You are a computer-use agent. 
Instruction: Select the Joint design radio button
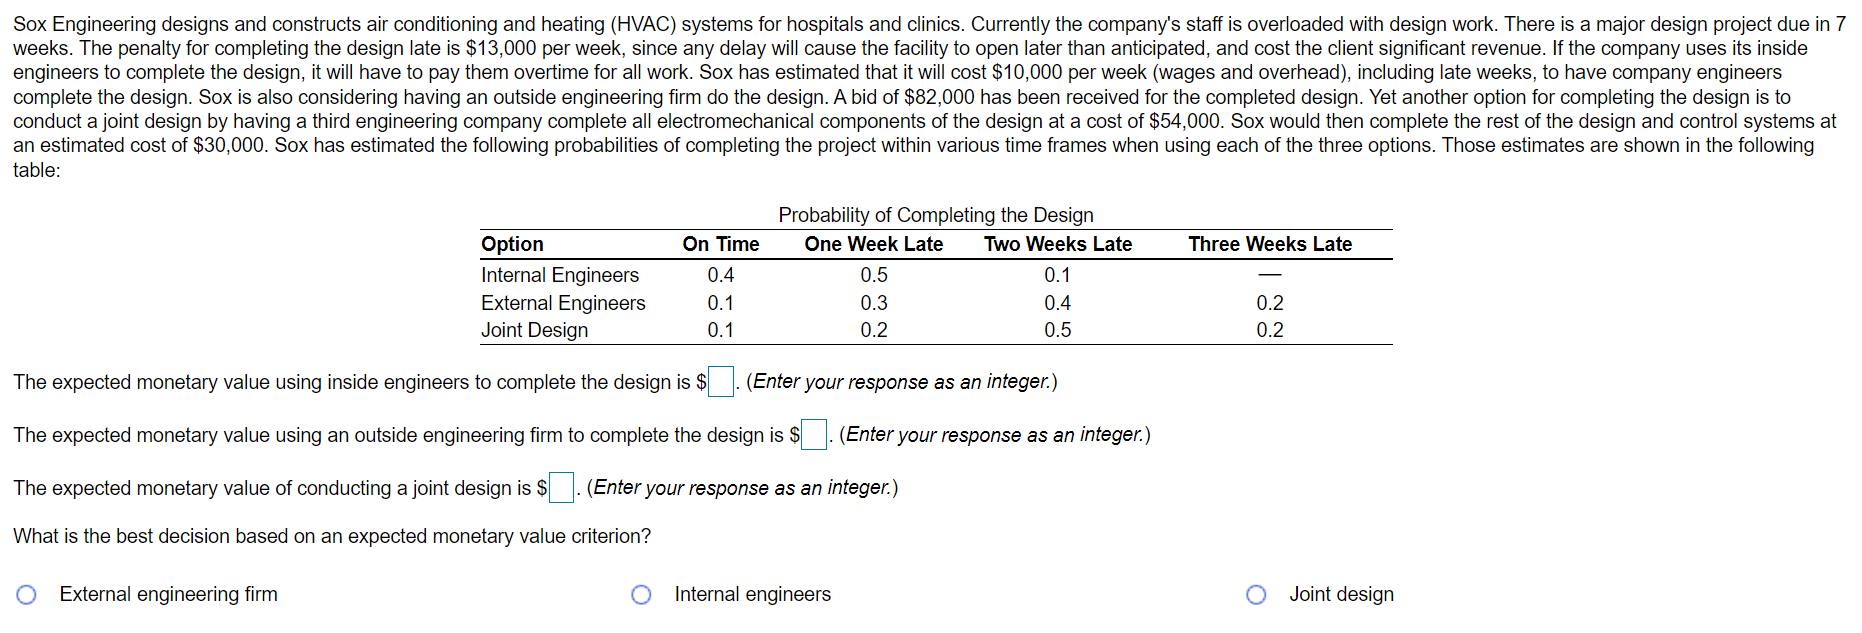coord(1257,594)
